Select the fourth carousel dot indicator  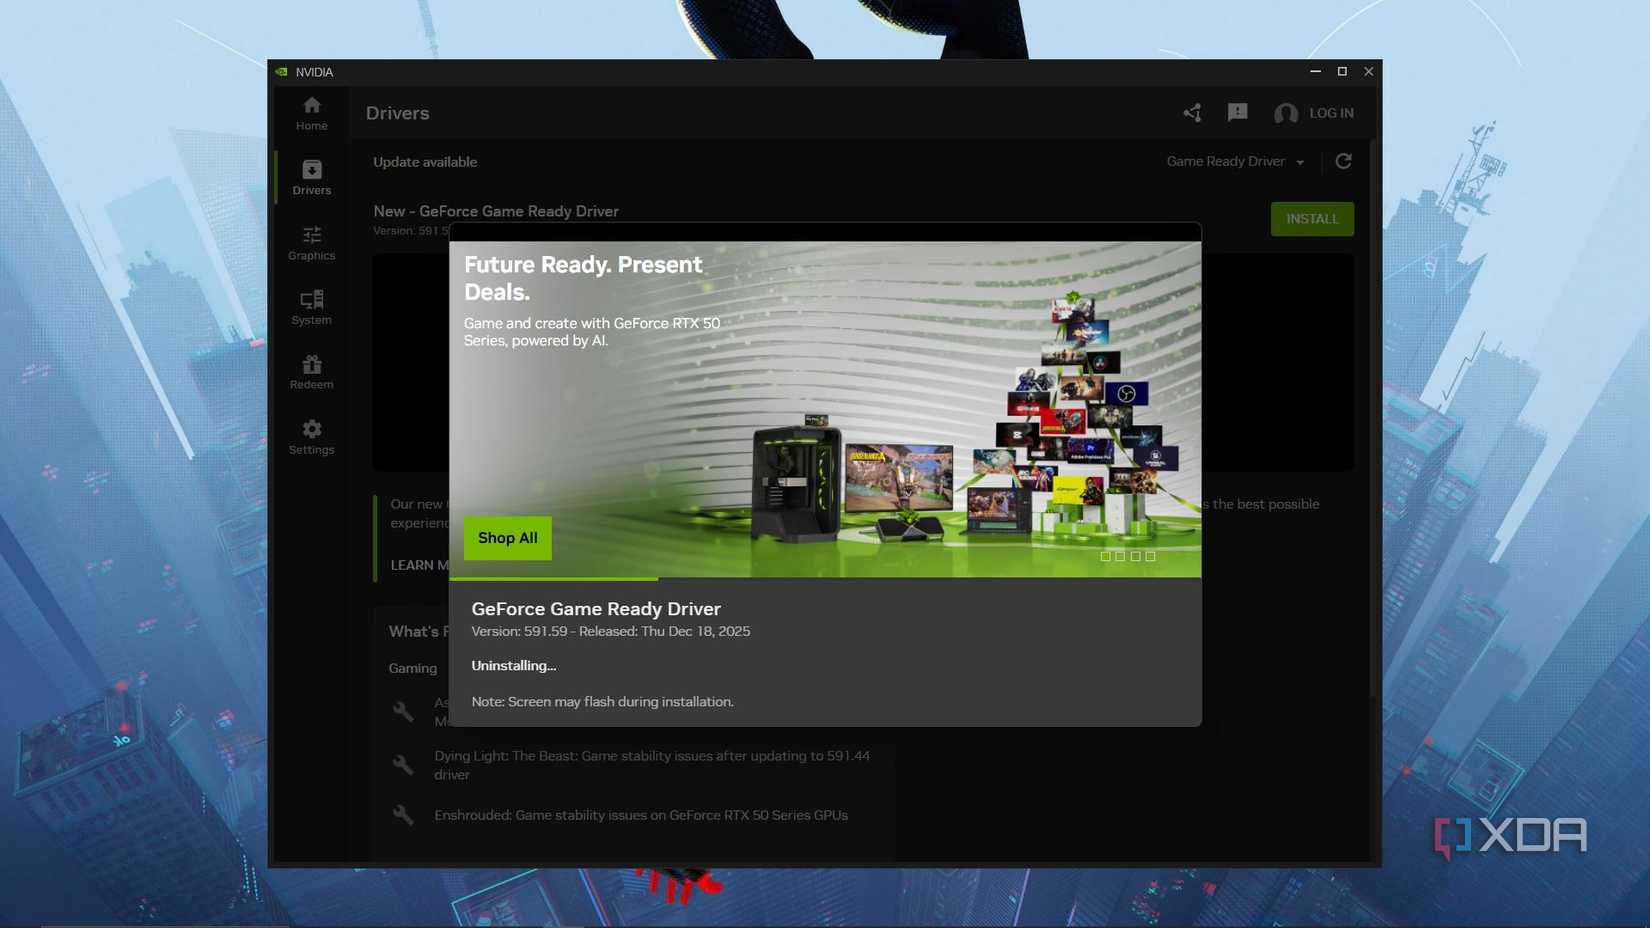(1150, 556)
